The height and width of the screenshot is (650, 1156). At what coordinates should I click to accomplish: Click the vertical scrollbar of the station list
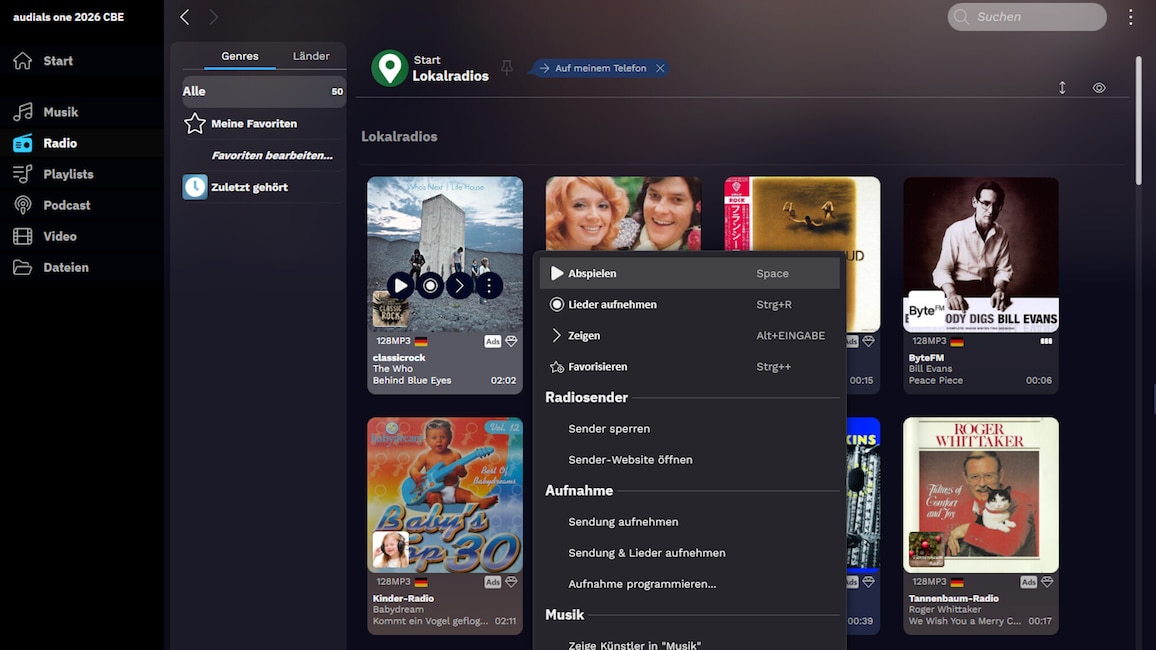[x=1138, y=122]
